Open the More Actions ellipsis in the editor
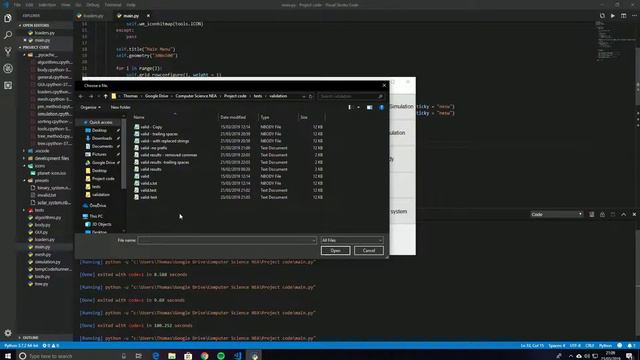The image size is (640, 360). click(x=634, y=16)
